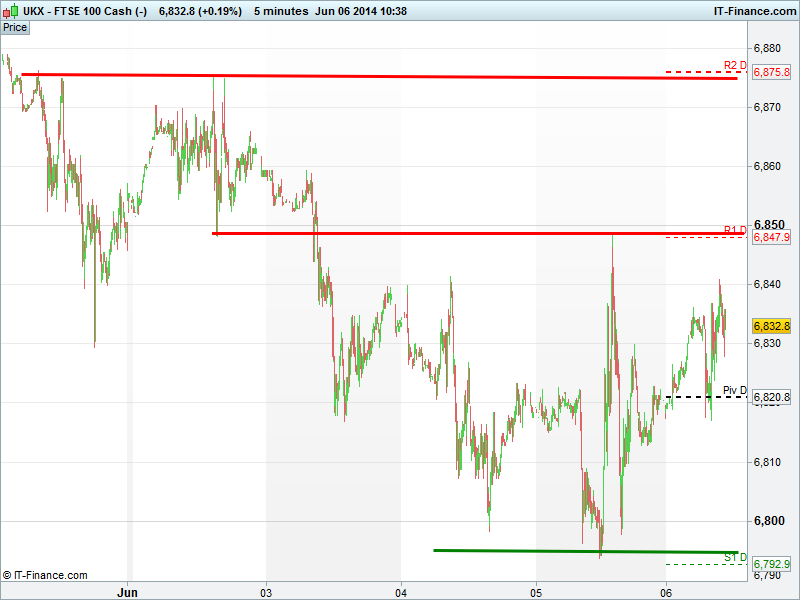Select the R2 D pivot label
Screen dimensions: 800x600
coord(735,65)
